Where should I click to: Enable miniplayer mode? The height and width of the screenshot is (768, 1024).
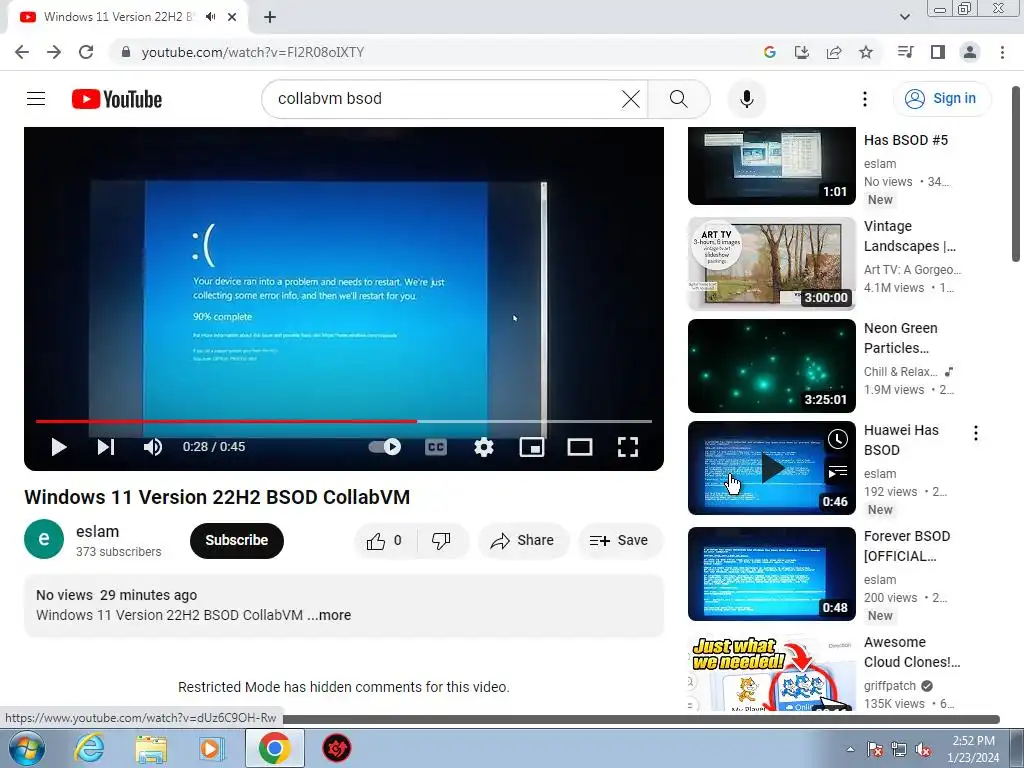(532, 447)
